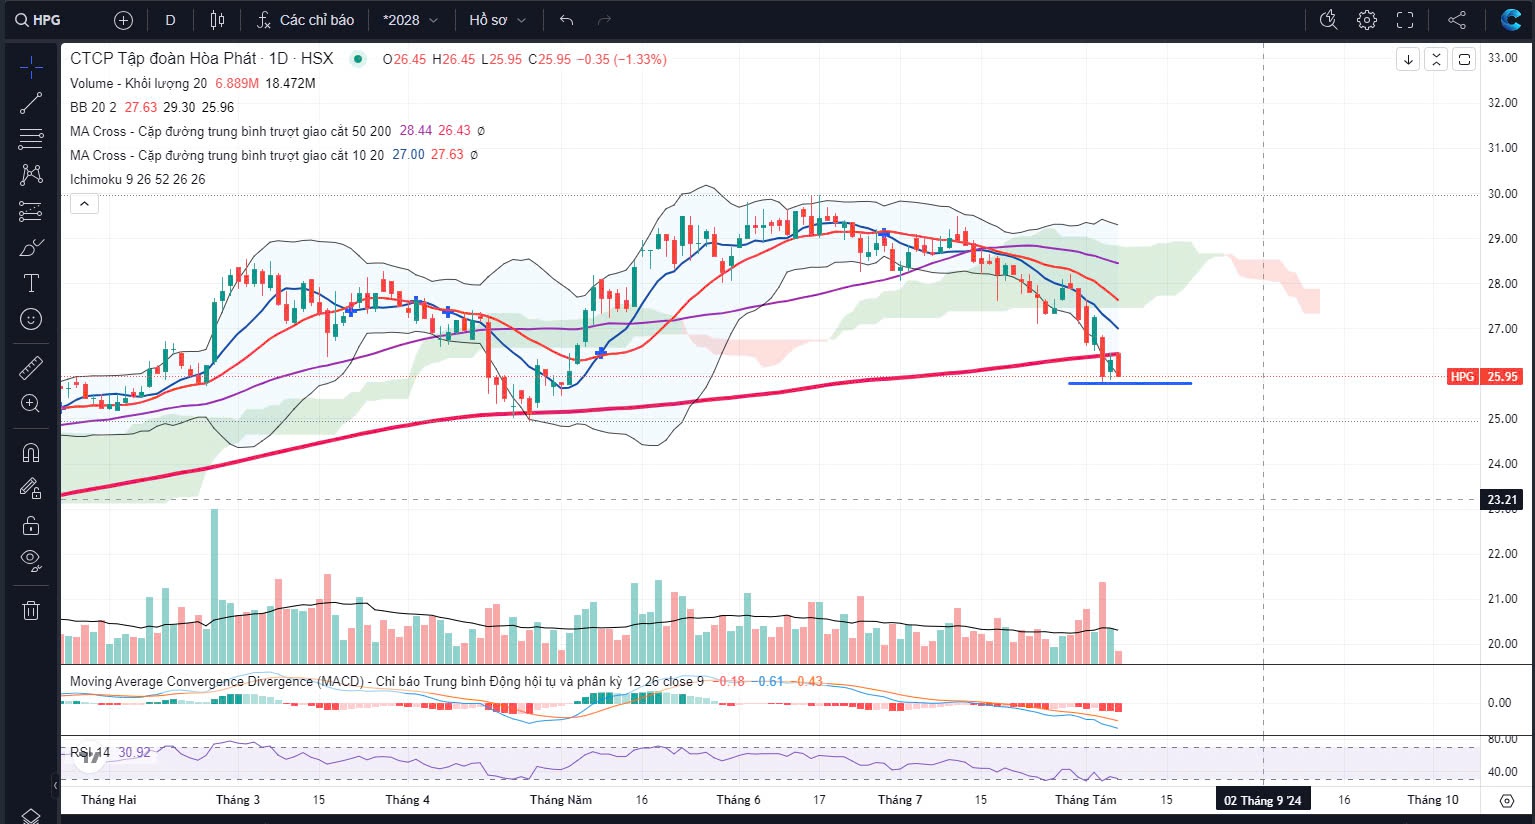This screenshot has width=1535, height=824.
Task: Open the forecasting and measurement tools
Action: coord(31,211)
